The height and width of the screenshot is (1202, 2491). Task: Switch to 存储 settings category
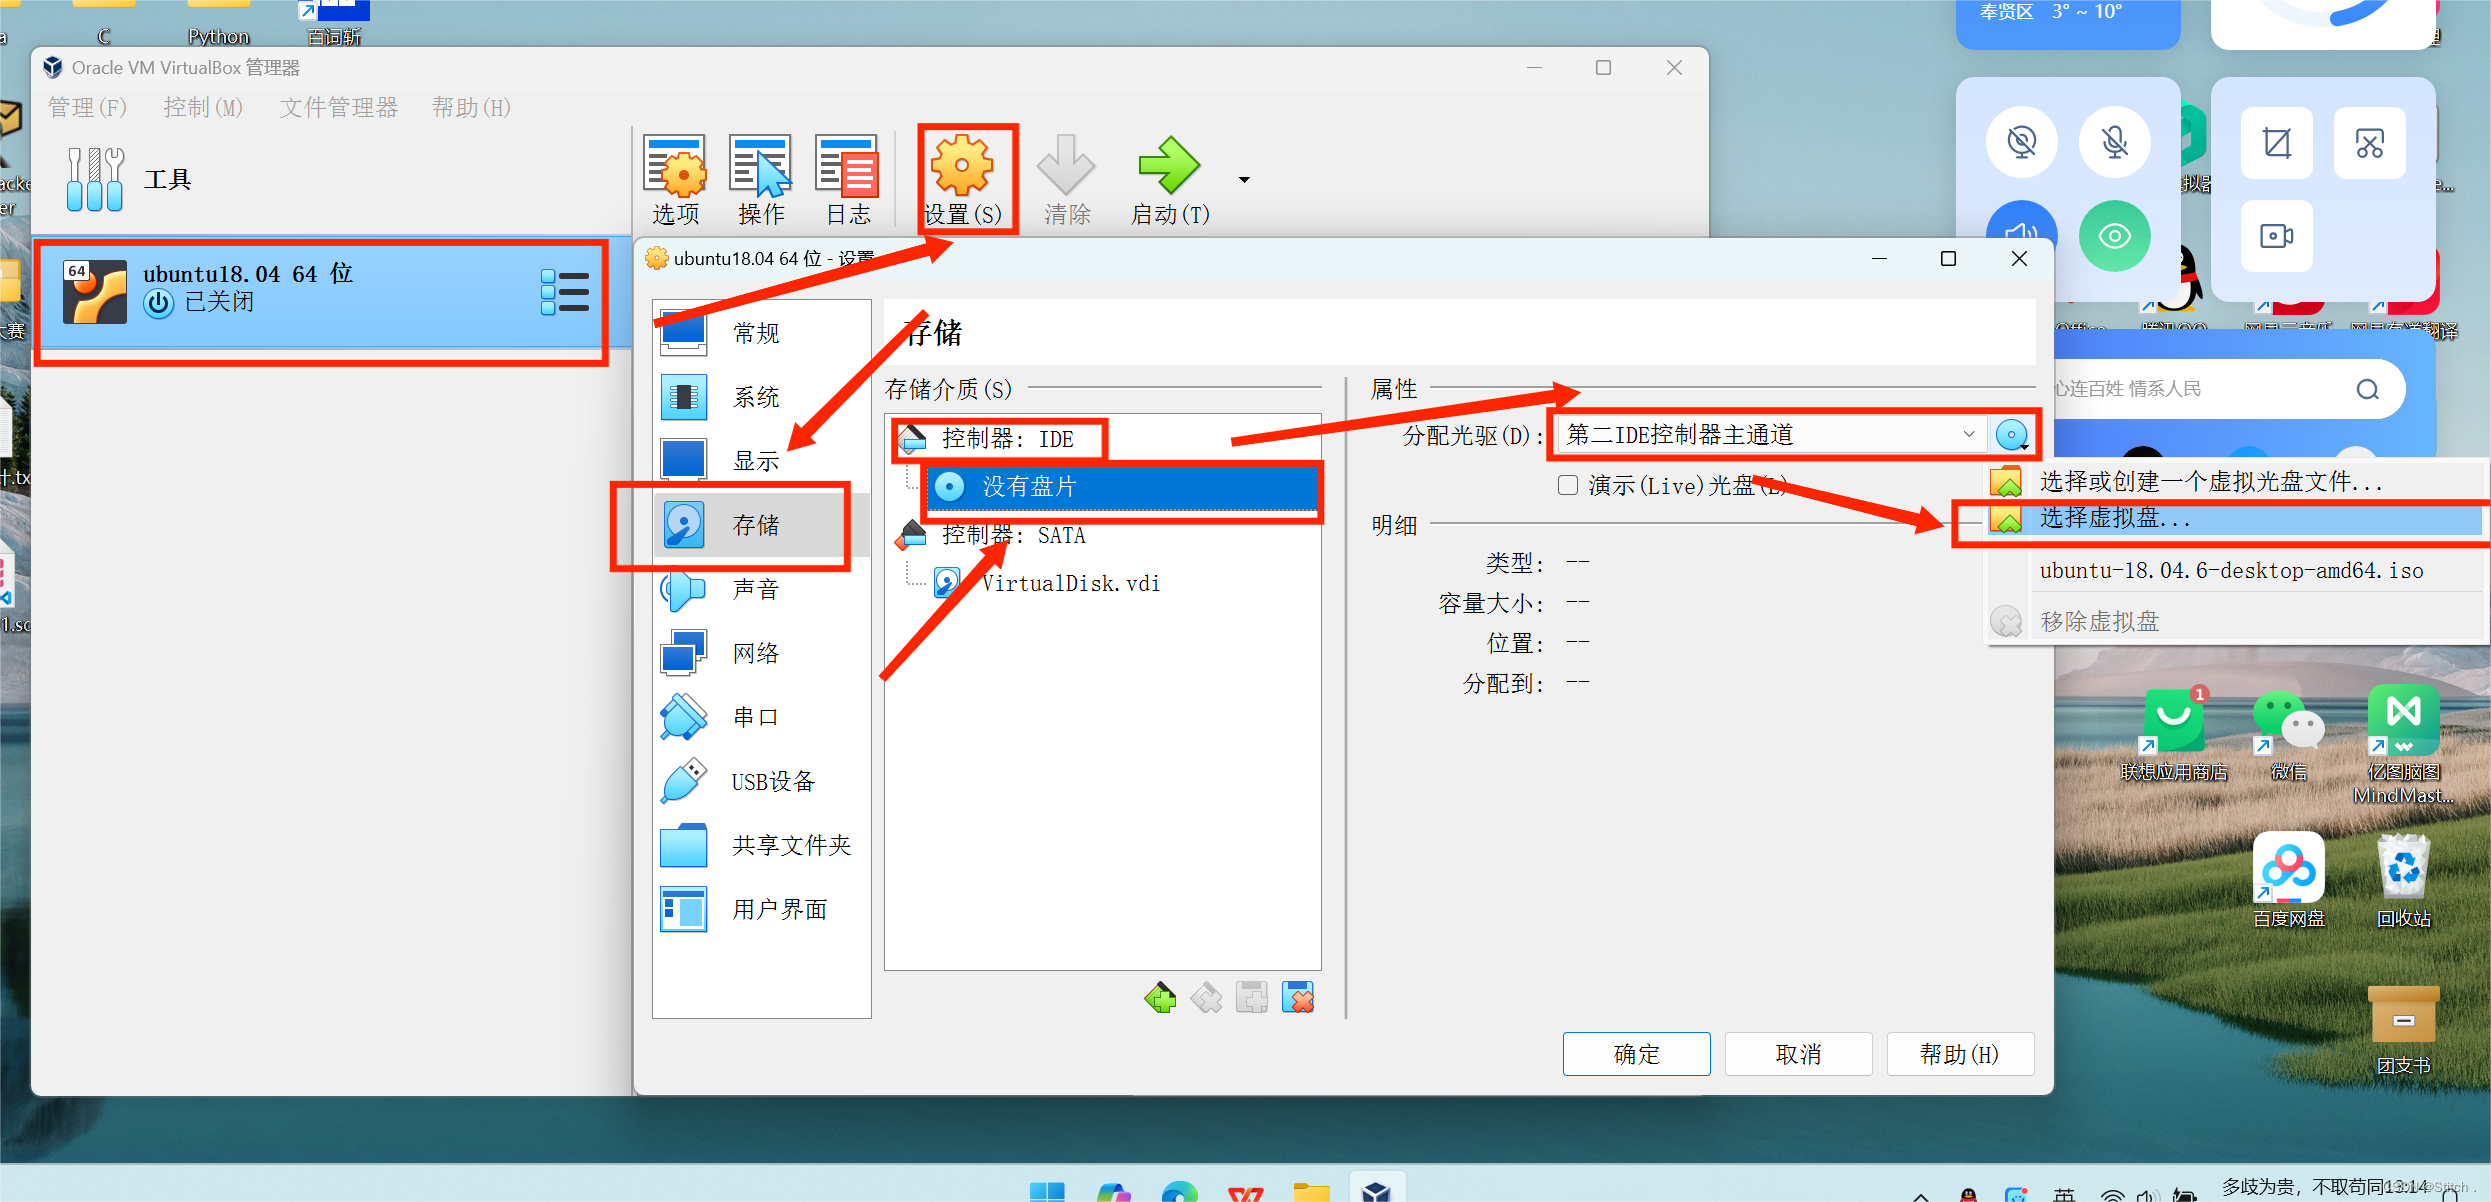(x=761, y=525)
